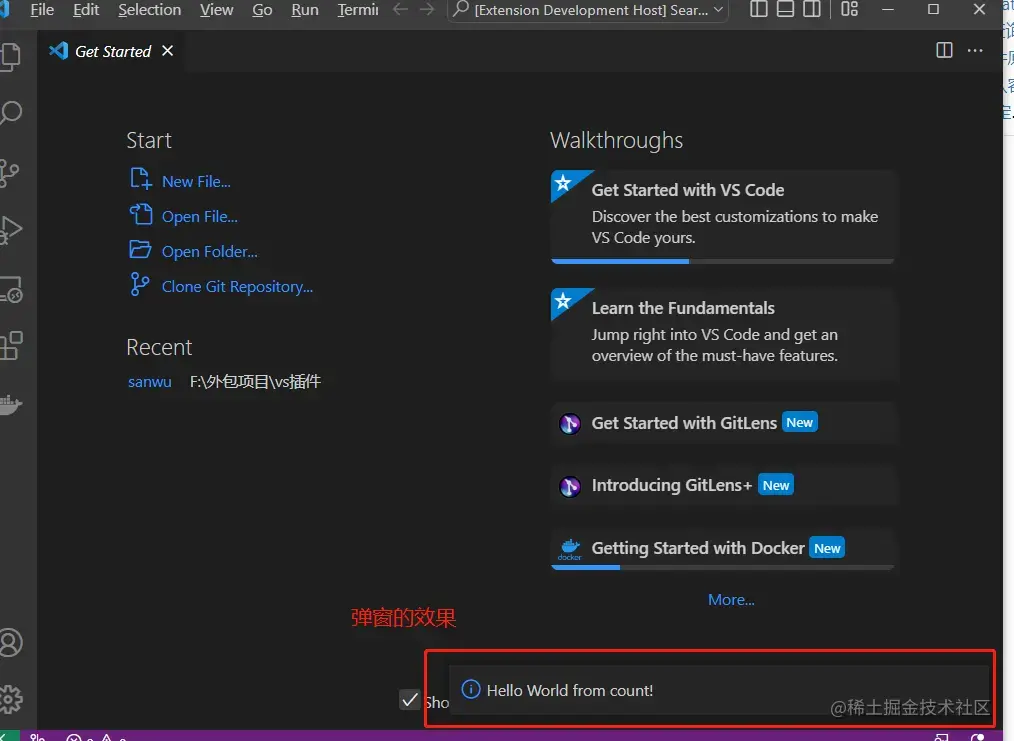Open the Go menu

262,10
